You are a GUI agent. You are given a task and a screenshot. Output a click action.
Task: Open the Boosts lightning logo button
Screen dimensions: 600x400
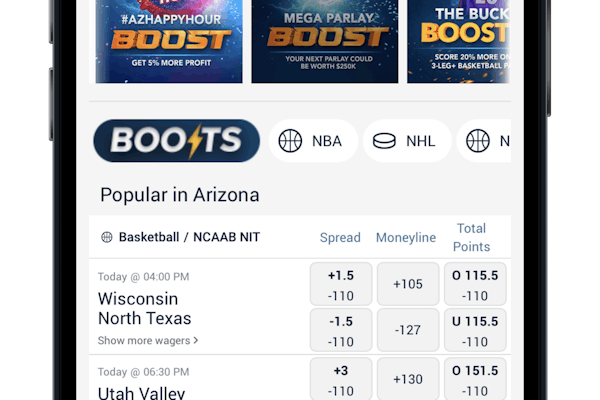tap(176, 141)
